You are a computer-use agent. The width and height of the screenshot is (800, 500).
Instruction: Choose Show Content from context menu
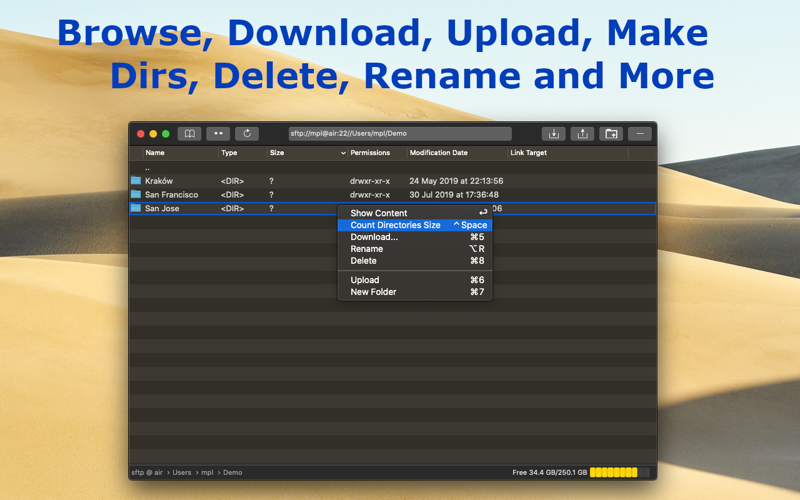pos(415,213)
